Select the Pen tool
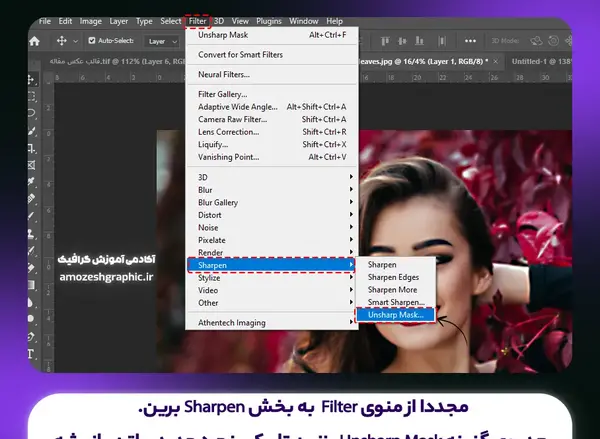The height and width of the screenshot is (439, 600). pos(31,336)
